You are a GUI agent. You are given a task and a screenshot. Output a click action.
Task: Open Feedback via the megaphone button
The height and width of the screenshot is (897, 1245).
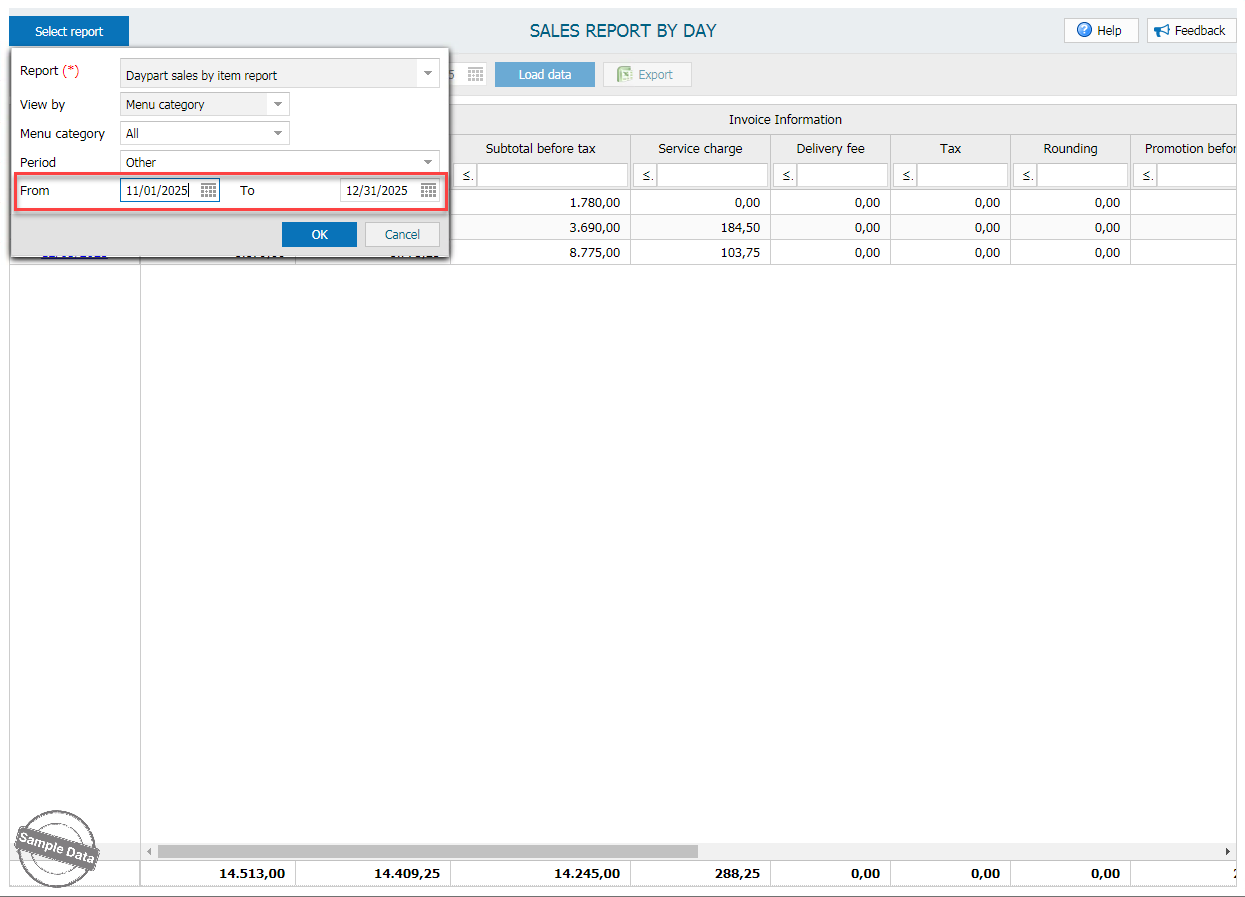(1191, 31)
